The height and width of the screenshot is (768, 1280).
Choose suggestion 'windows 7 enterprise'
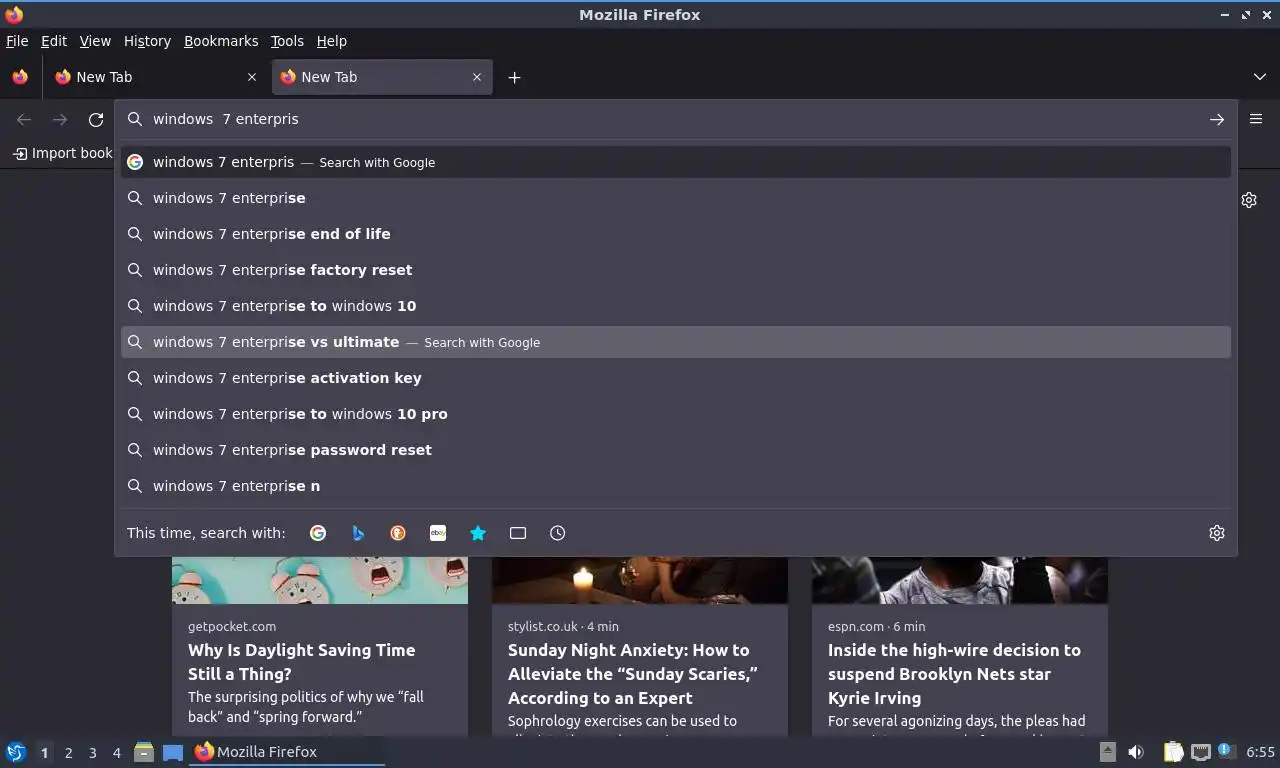click(x=676, y=198)
